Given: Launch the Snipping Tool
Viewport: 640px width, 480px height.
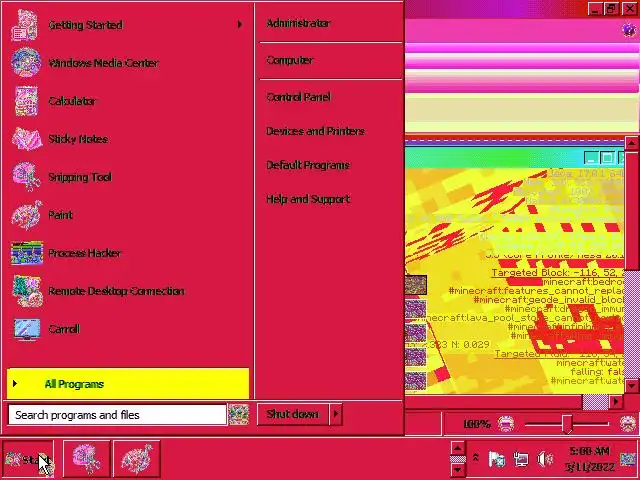Looking at the screenshot, I should (127, 177).
